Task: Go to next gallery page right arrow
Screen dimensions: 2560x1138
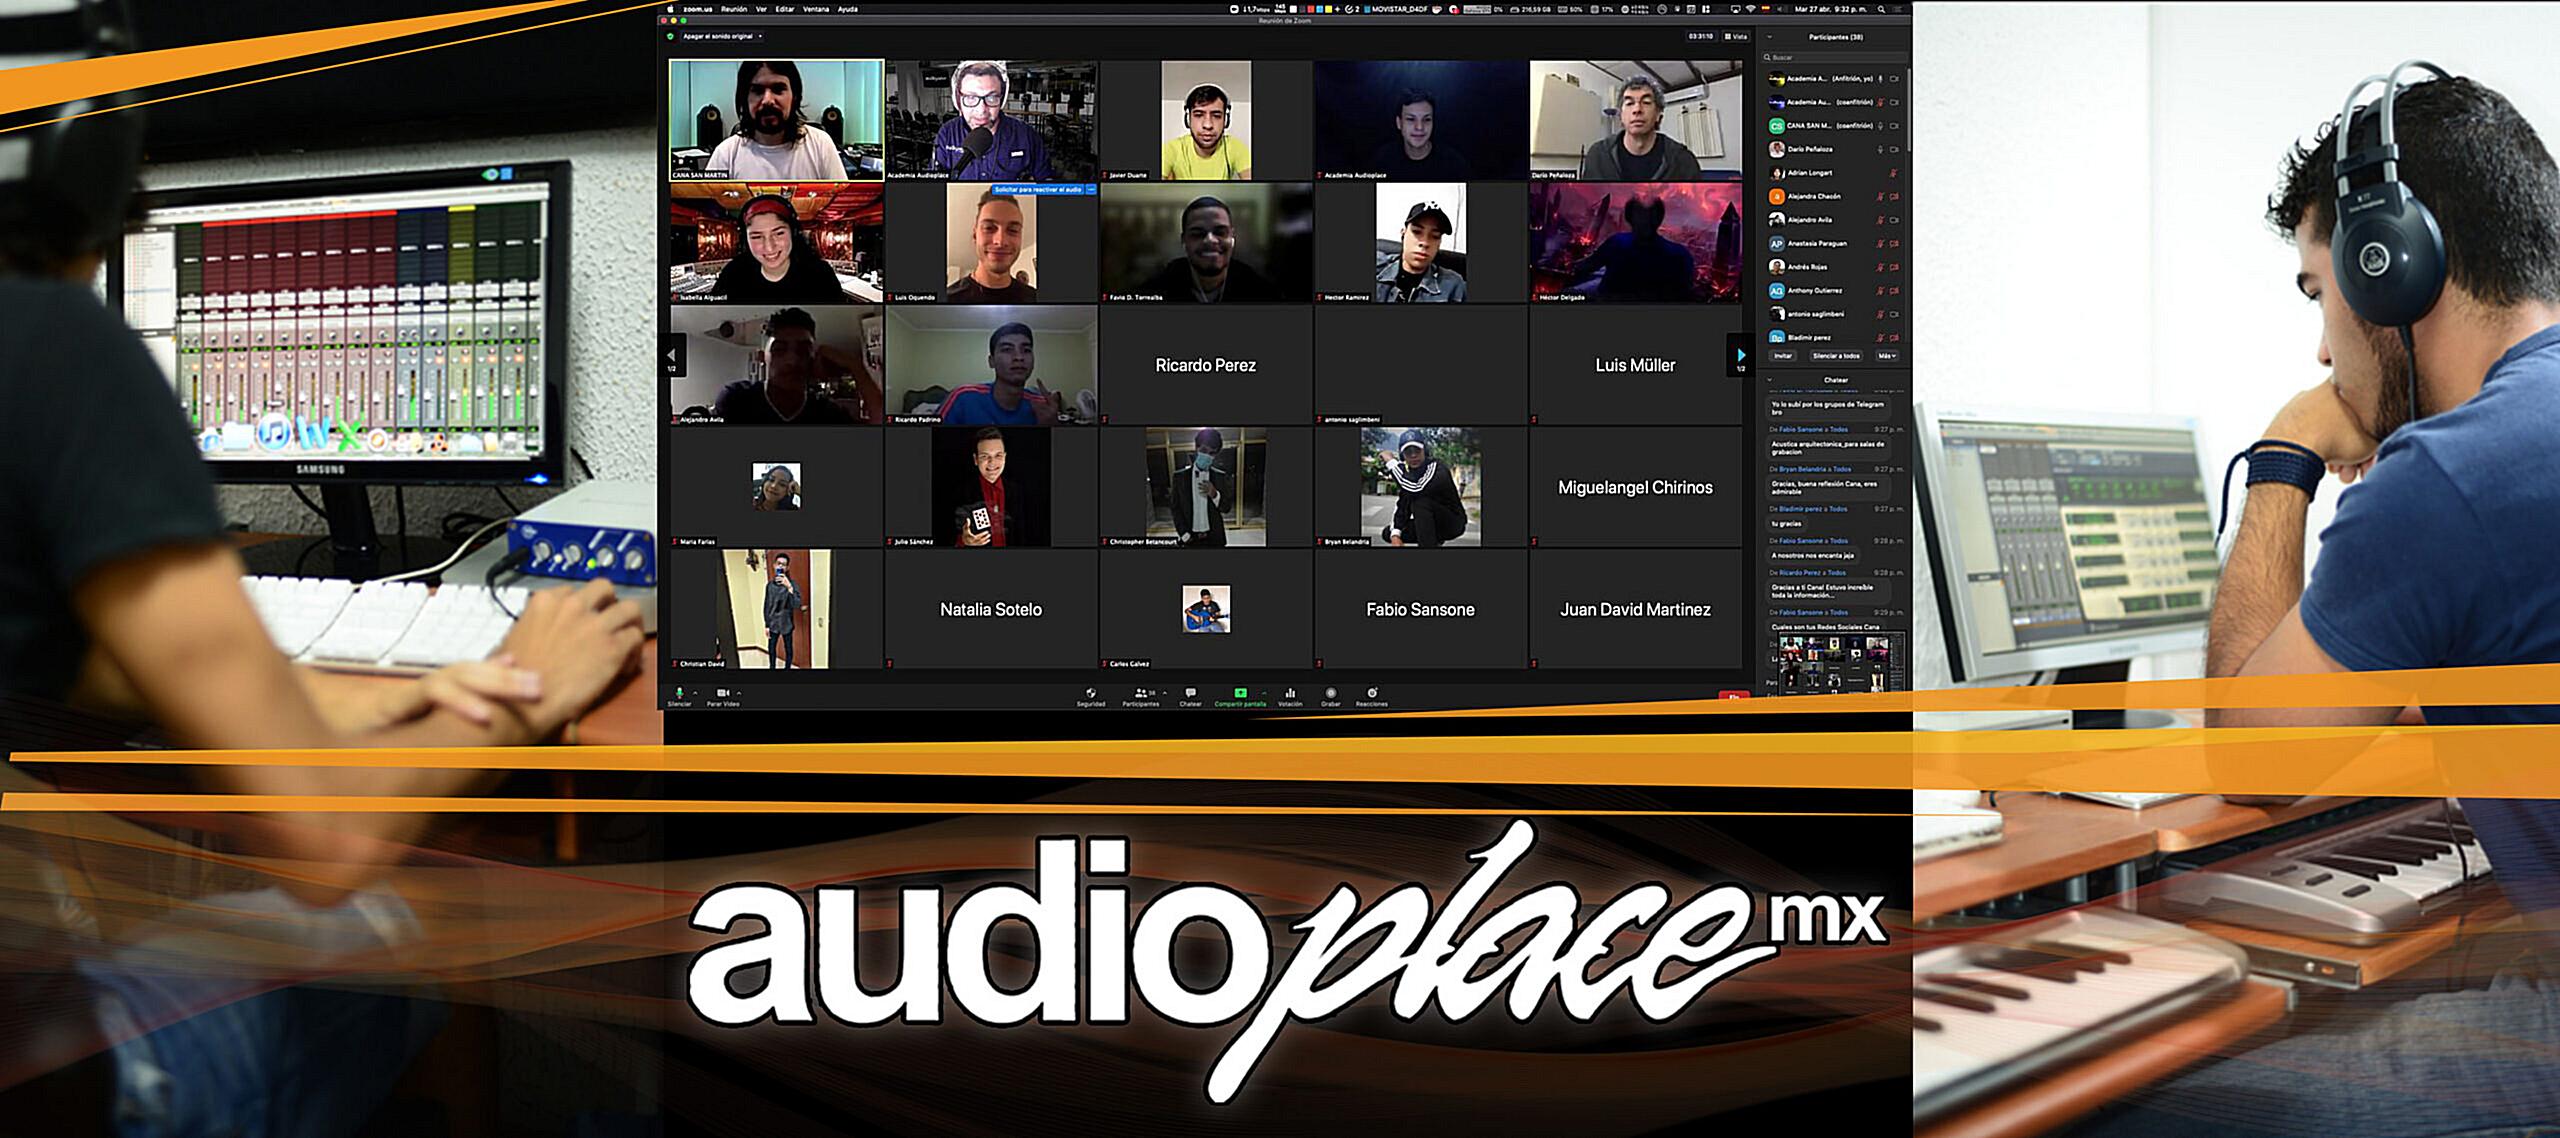Action: [x=1741, y=355]
